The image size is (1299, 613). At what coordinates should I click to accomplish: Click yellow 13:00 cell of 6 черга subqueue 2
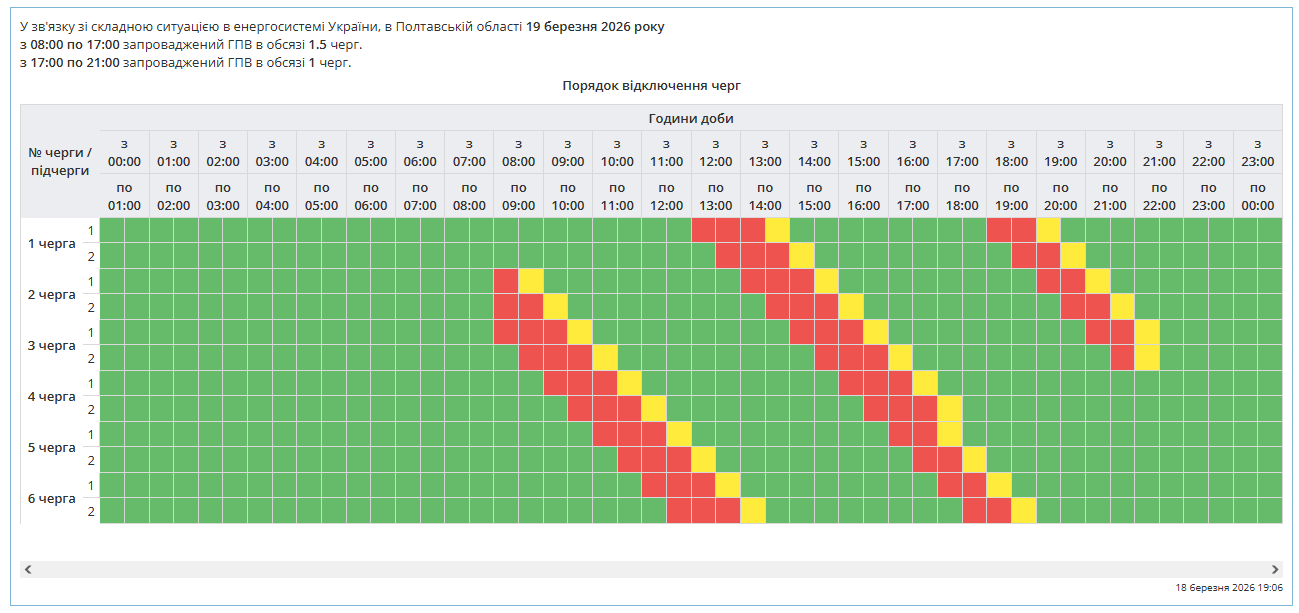[x=753, y=510]
